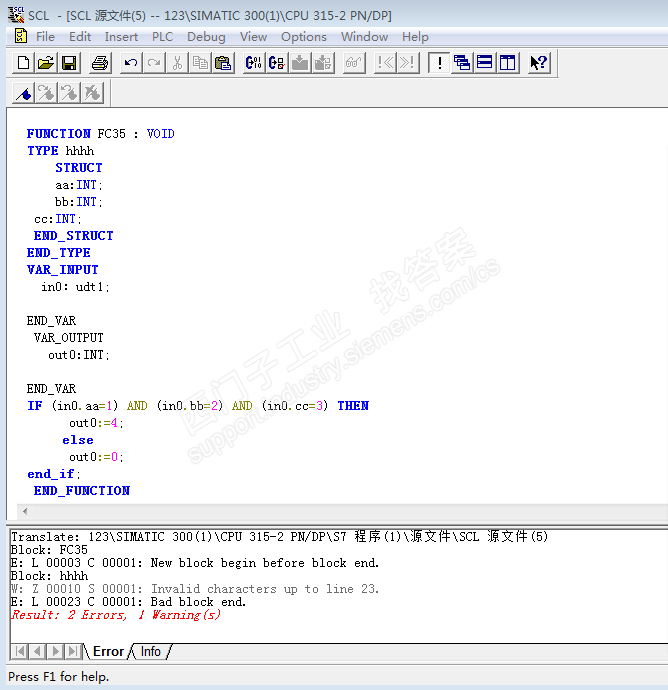Open the View menu
Image resolution: width=668 pixels, height=690 pixels.
tap(253, 37)
